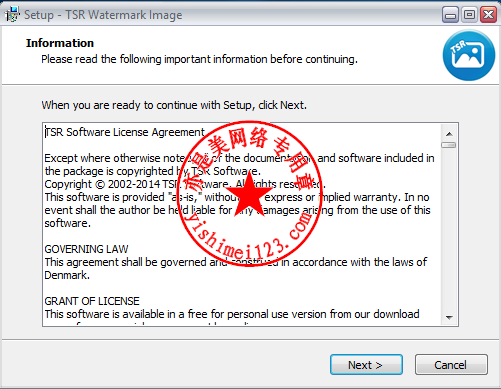The image size is (501, 389).
Task: Minimize the Setup window
Action: (451, 15)
